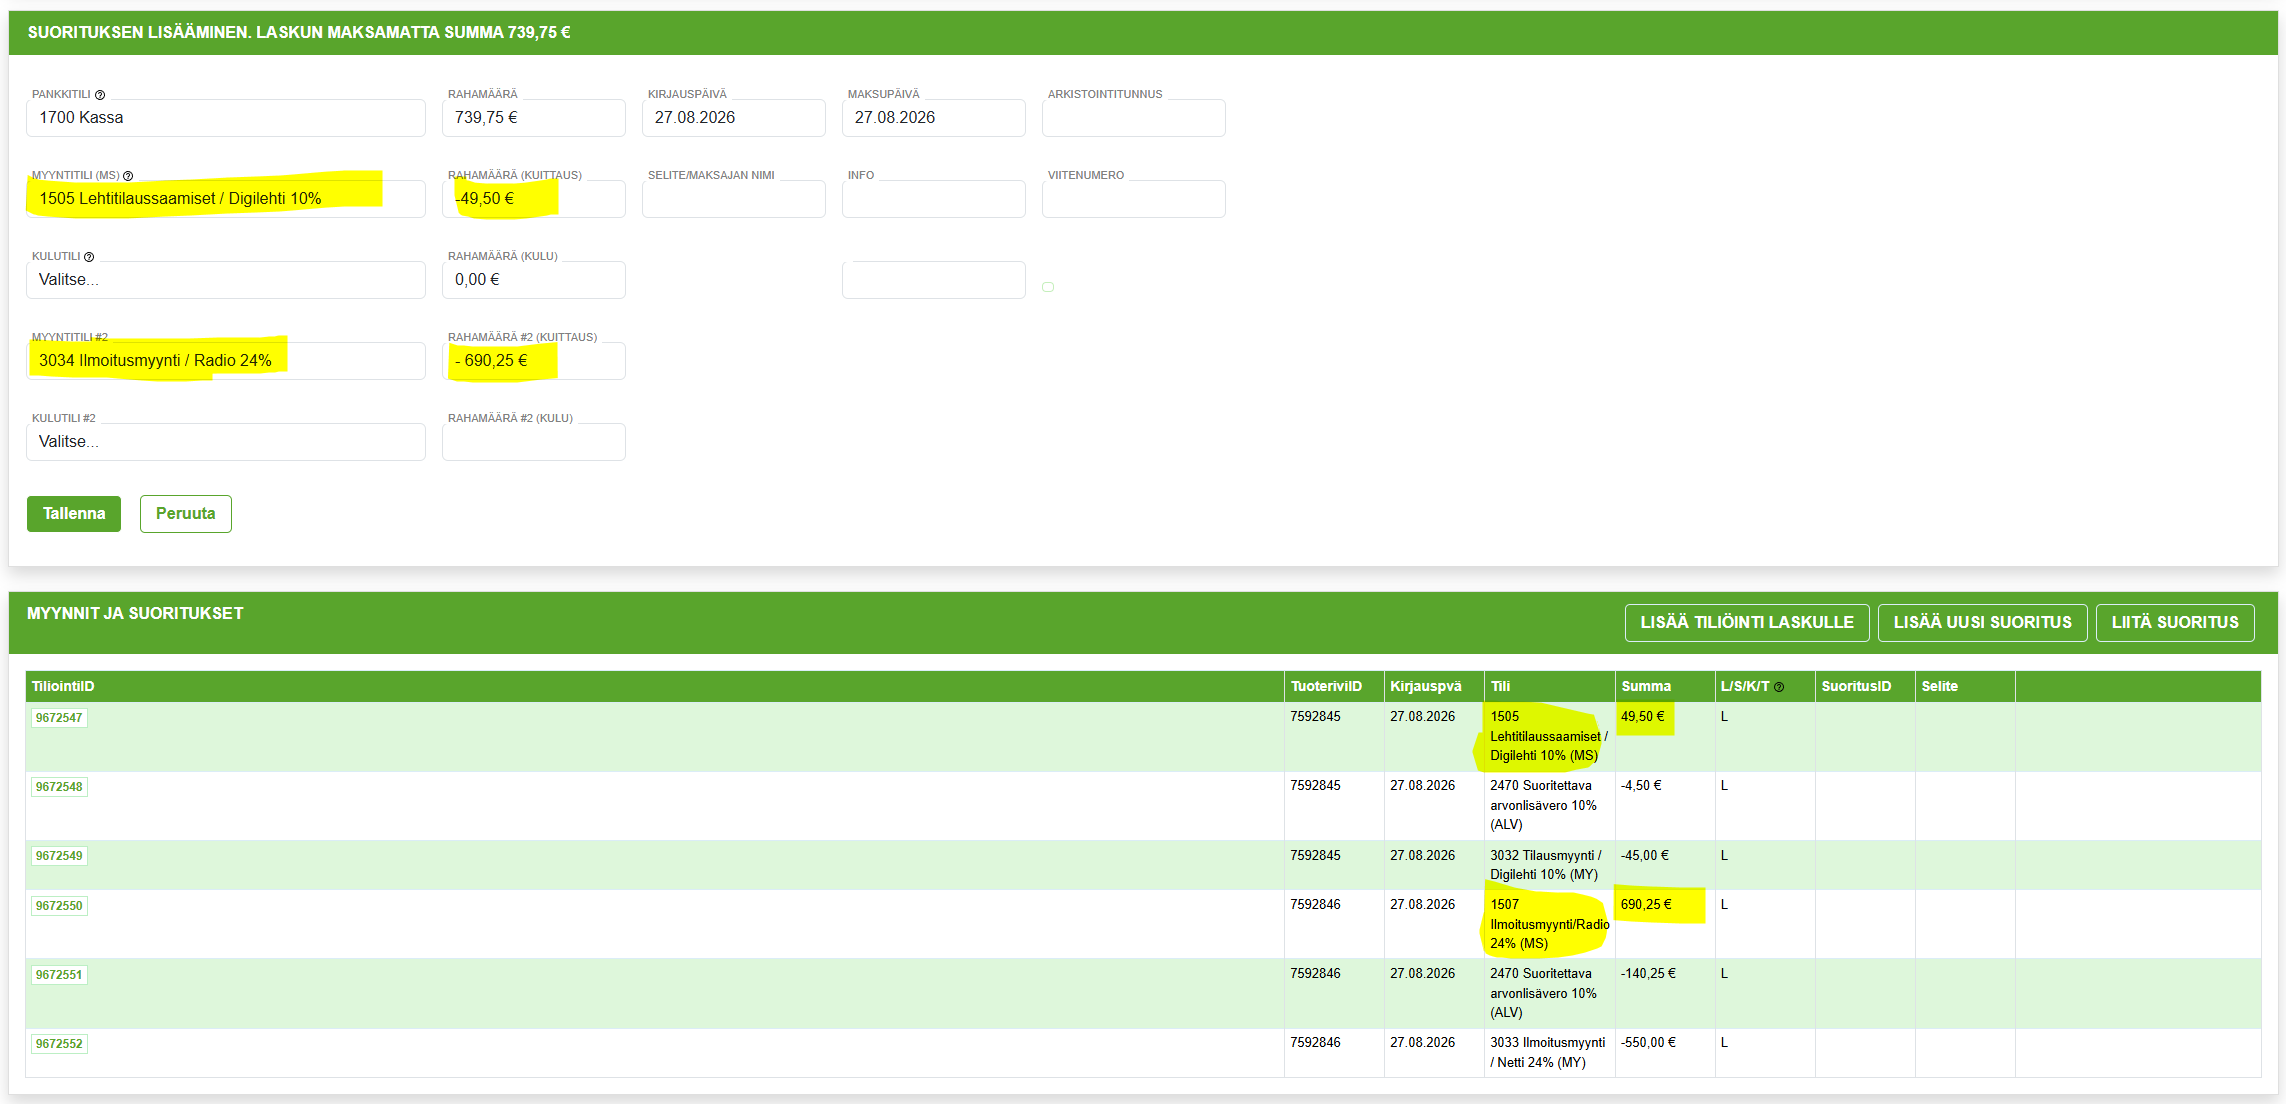Click the Rahamäärä 739,75 € field

pyautogui.click(x=534, y=118)
